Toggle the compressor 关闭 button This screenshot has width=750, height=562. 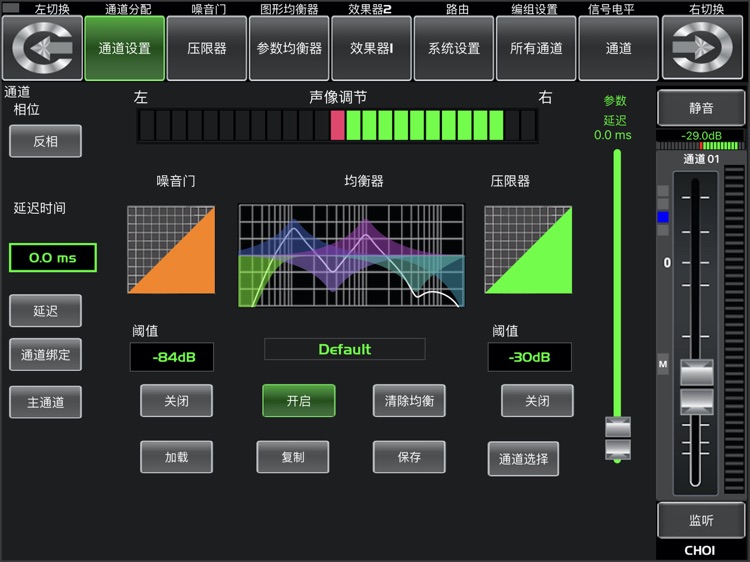tap(537, 401)
